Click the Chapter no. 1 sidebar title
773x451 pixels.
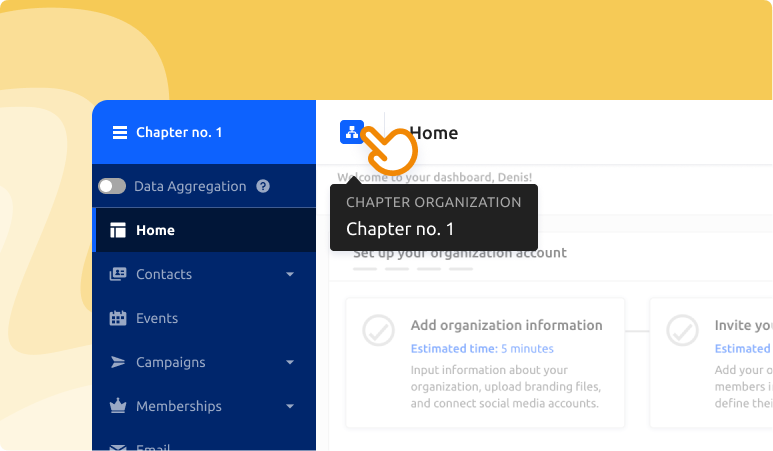179,132
